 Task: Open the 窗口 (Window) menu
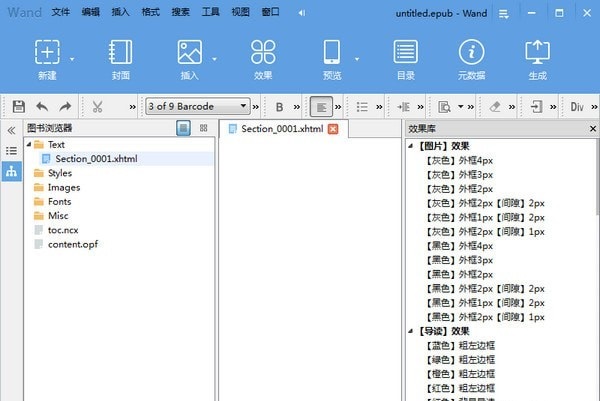pos(271,12)
